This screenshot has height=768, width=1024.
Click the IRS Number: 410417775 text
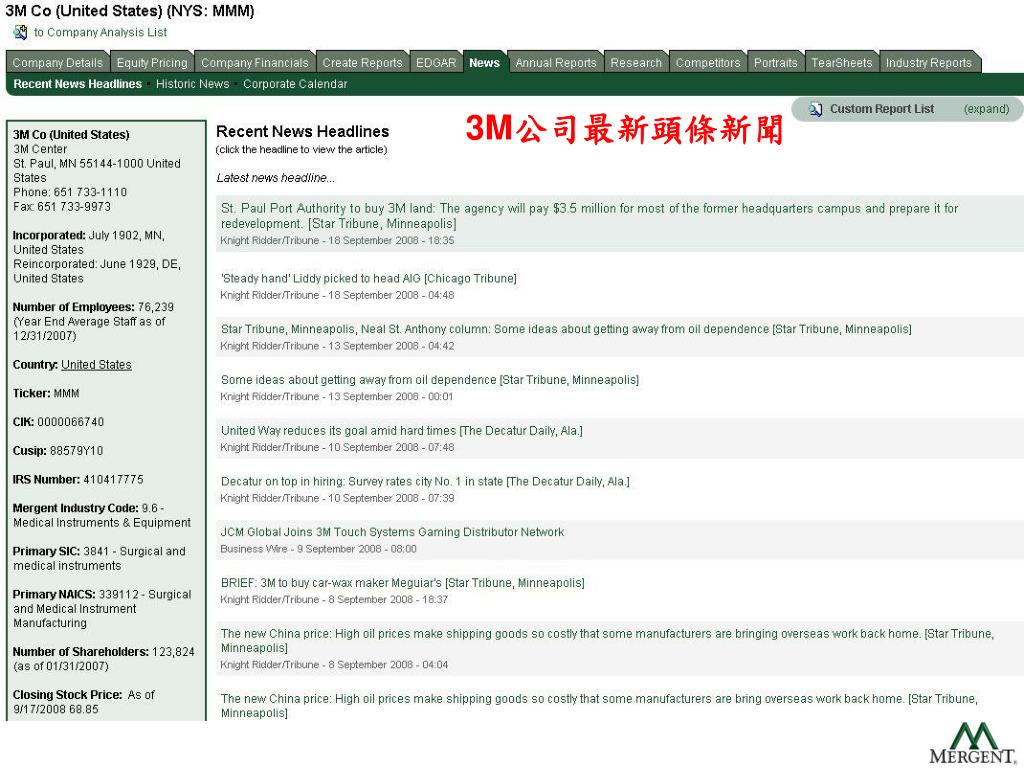click(x=78, y=479)
